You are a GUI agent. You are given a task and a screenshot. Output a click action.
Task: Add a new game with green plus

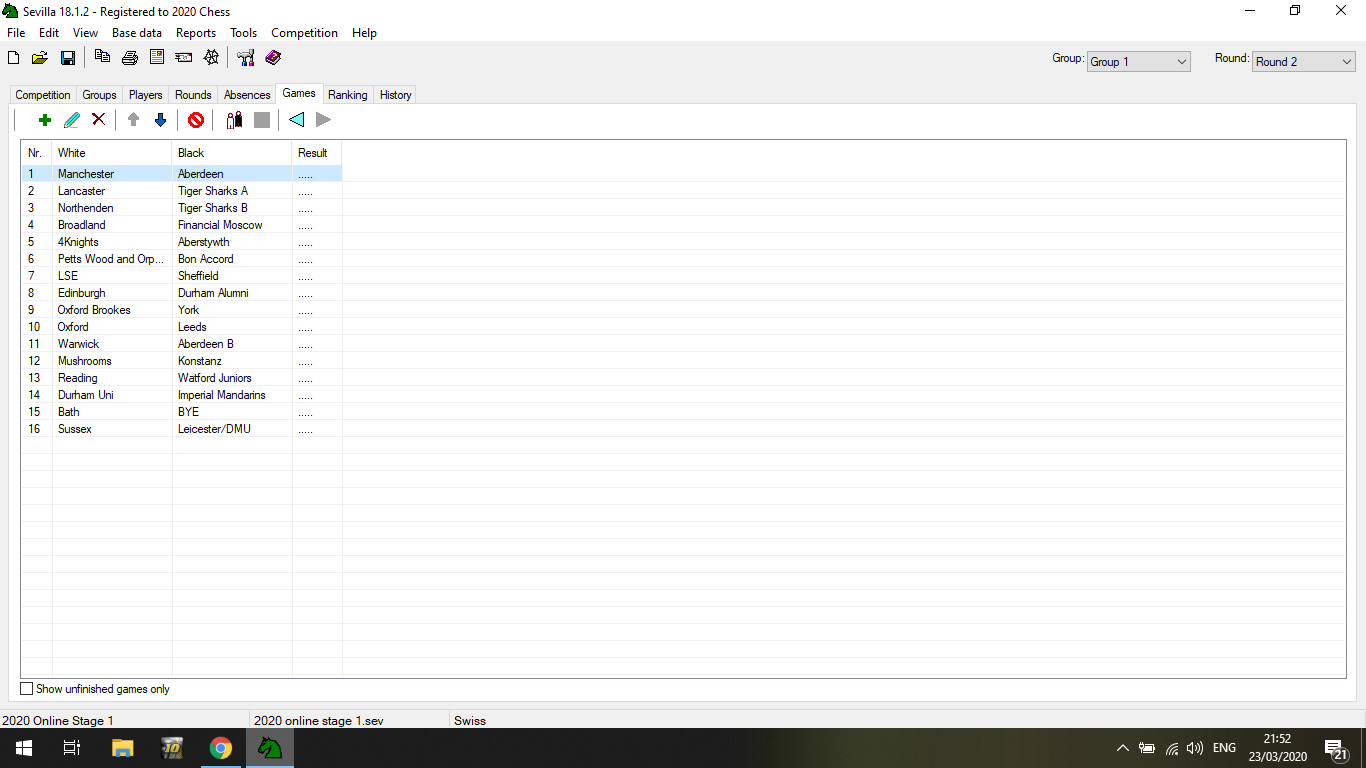pos(44,120)
